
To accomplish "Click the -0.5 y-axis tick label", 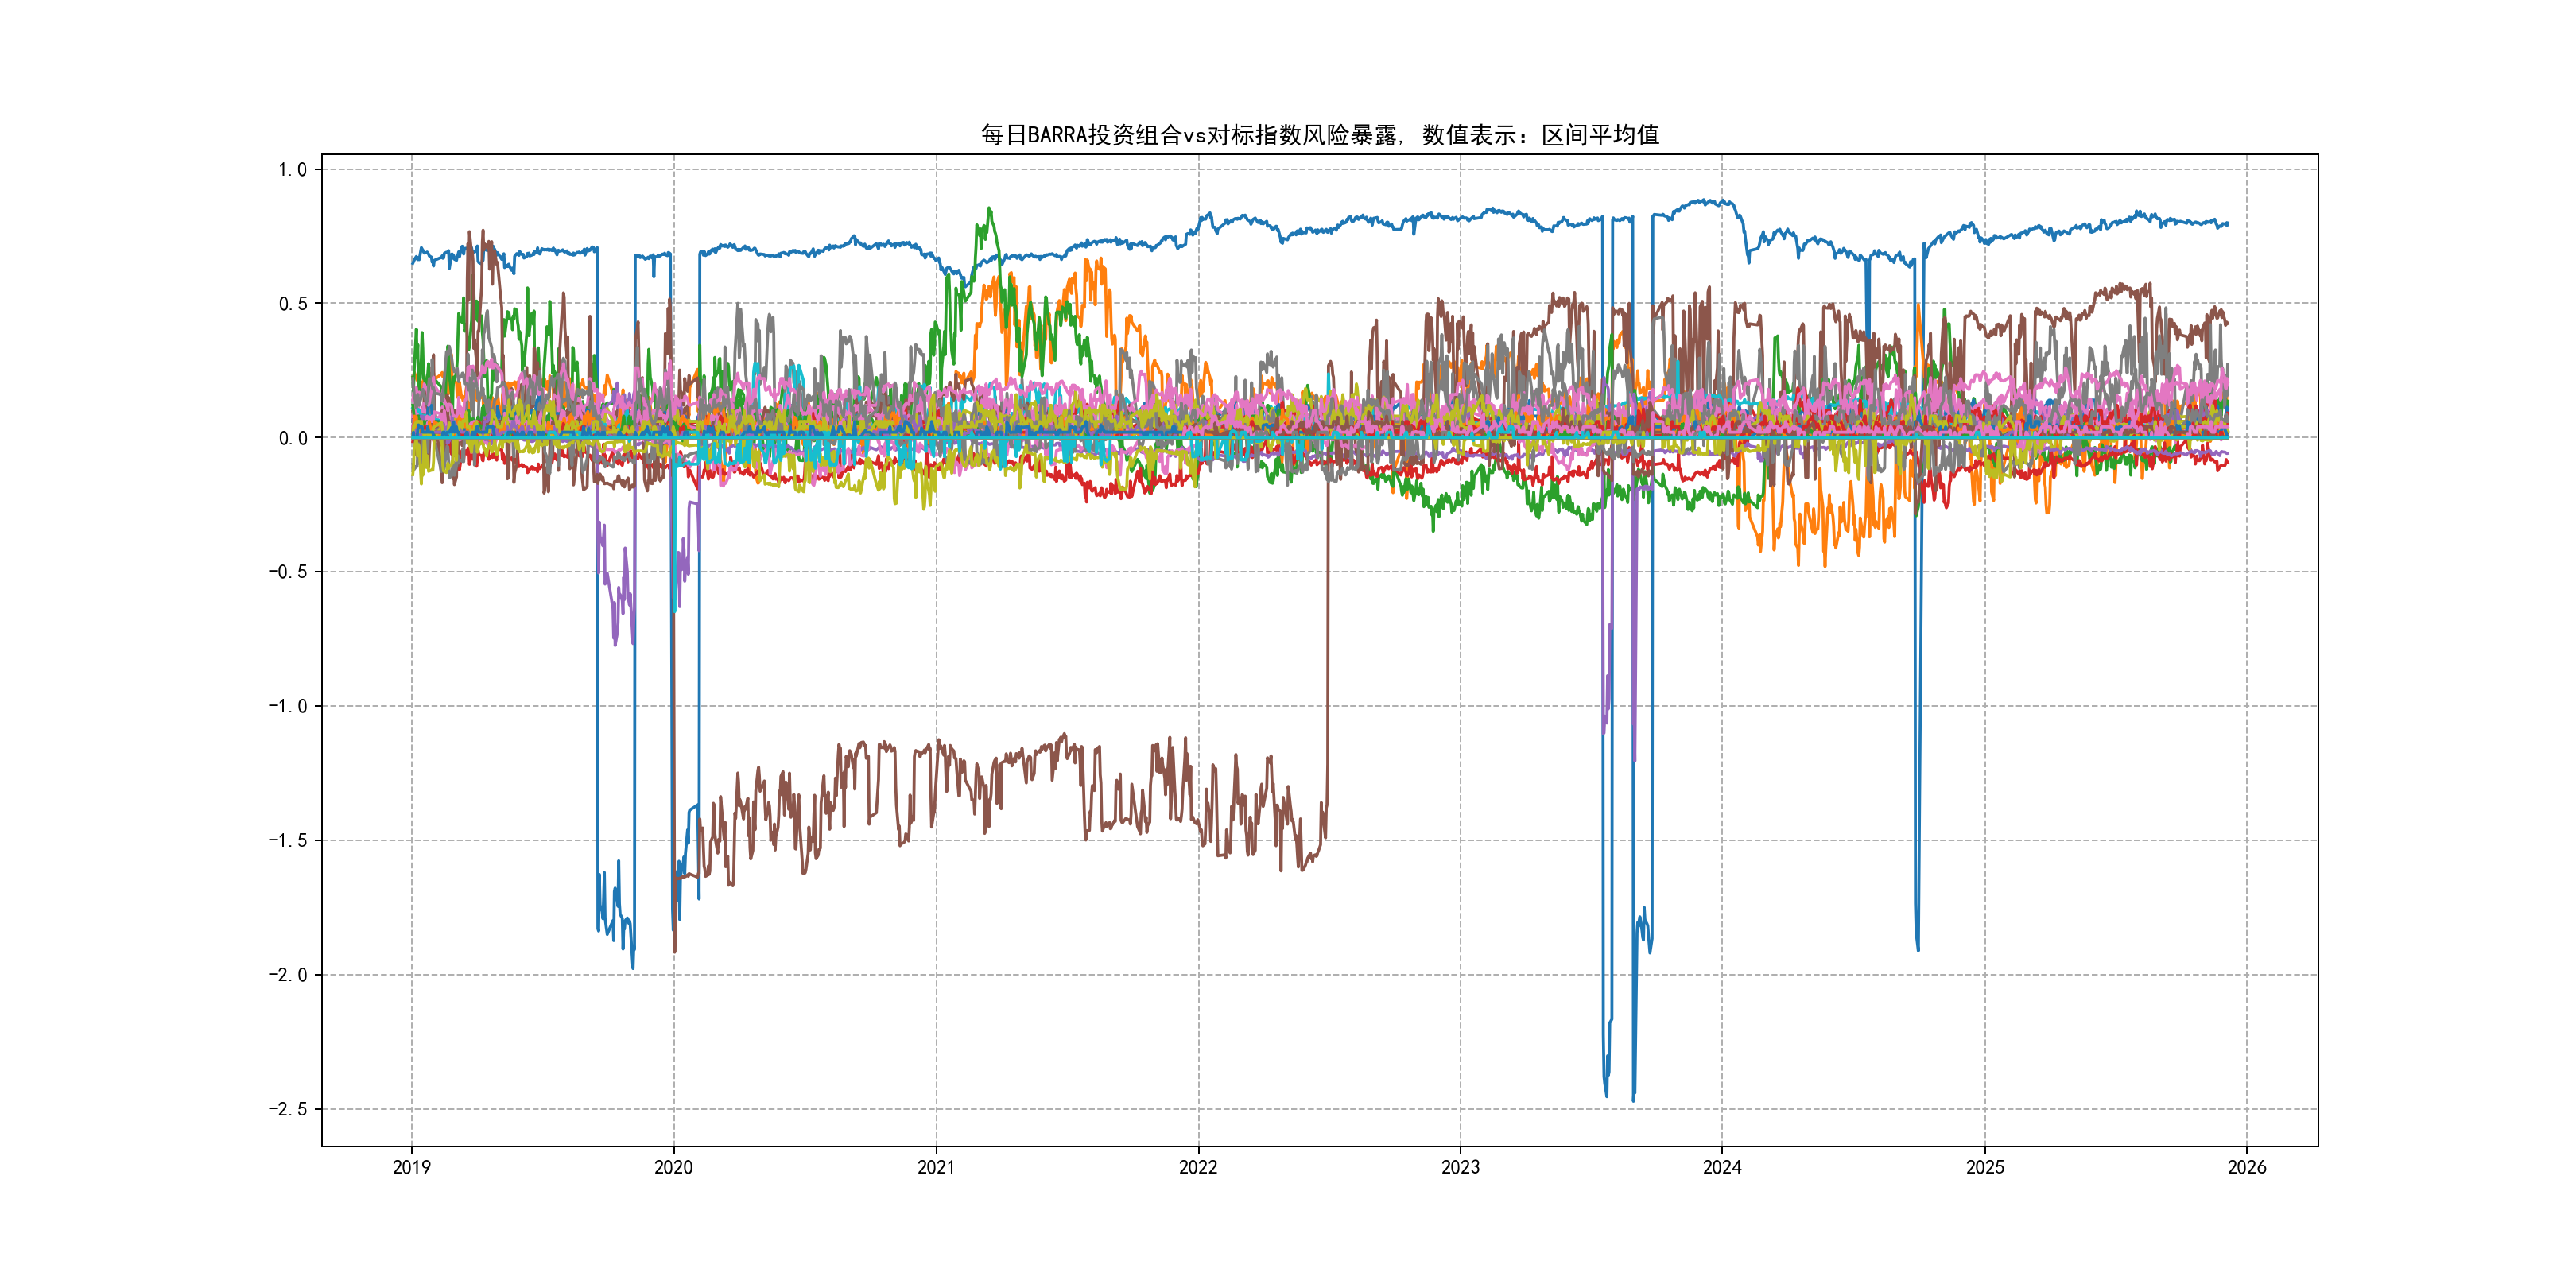I will [288, 572].
